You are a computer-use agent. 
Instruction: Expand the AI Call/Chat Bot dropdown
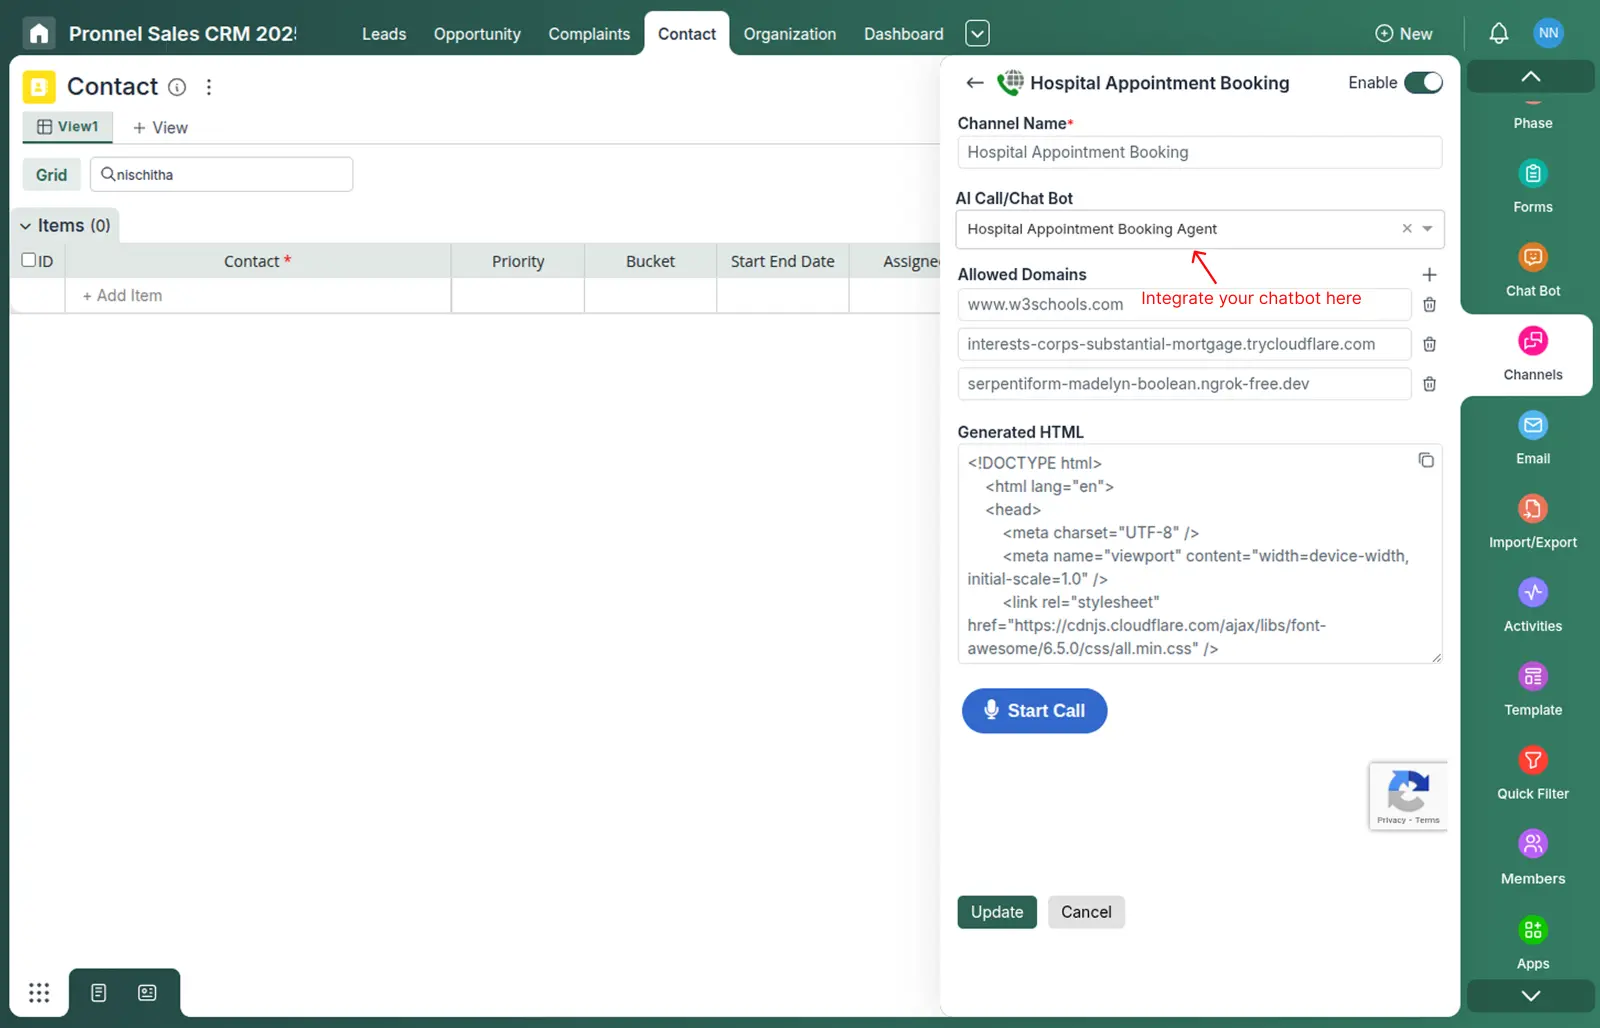1427,229
